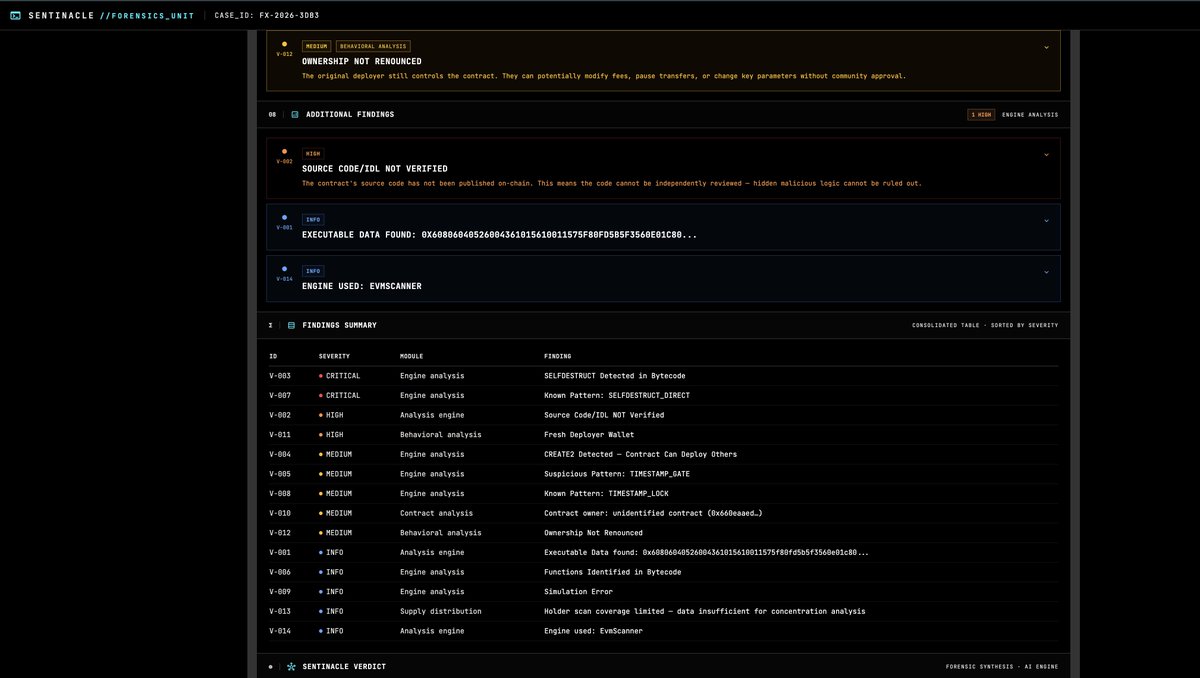The width and height of the screenshot is (1200, 678).
Task: Click the Findings Summary table icon
Action: point(291,325)
